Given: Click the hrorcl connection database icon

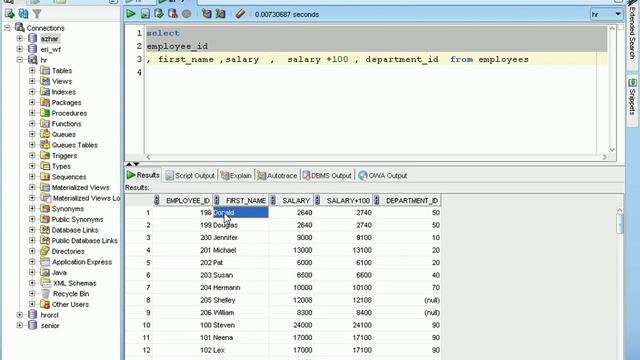Looking at the screenshot, I should point(33,315).
